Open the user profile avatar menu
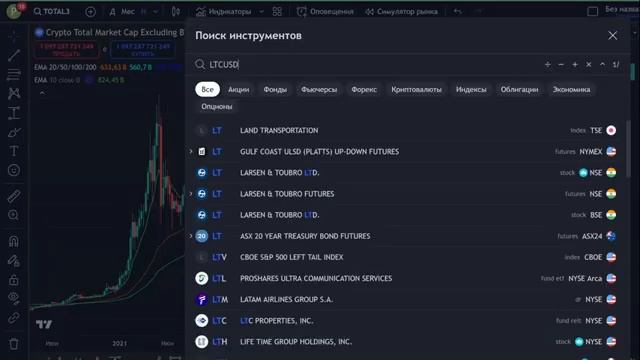The width and height of the screenshot is (640, 360). pyautogui.click(x=14, y=11)
